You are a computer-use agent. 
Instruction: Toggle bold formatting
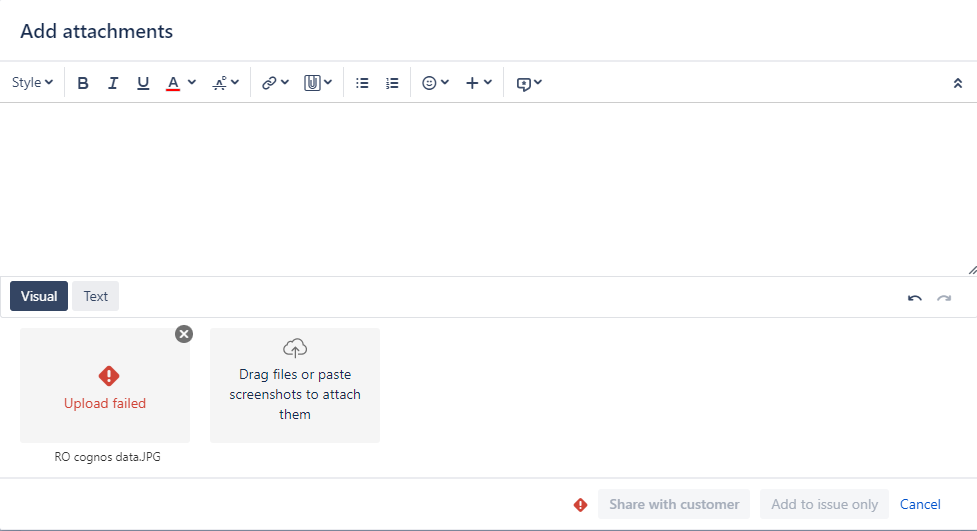83,83
